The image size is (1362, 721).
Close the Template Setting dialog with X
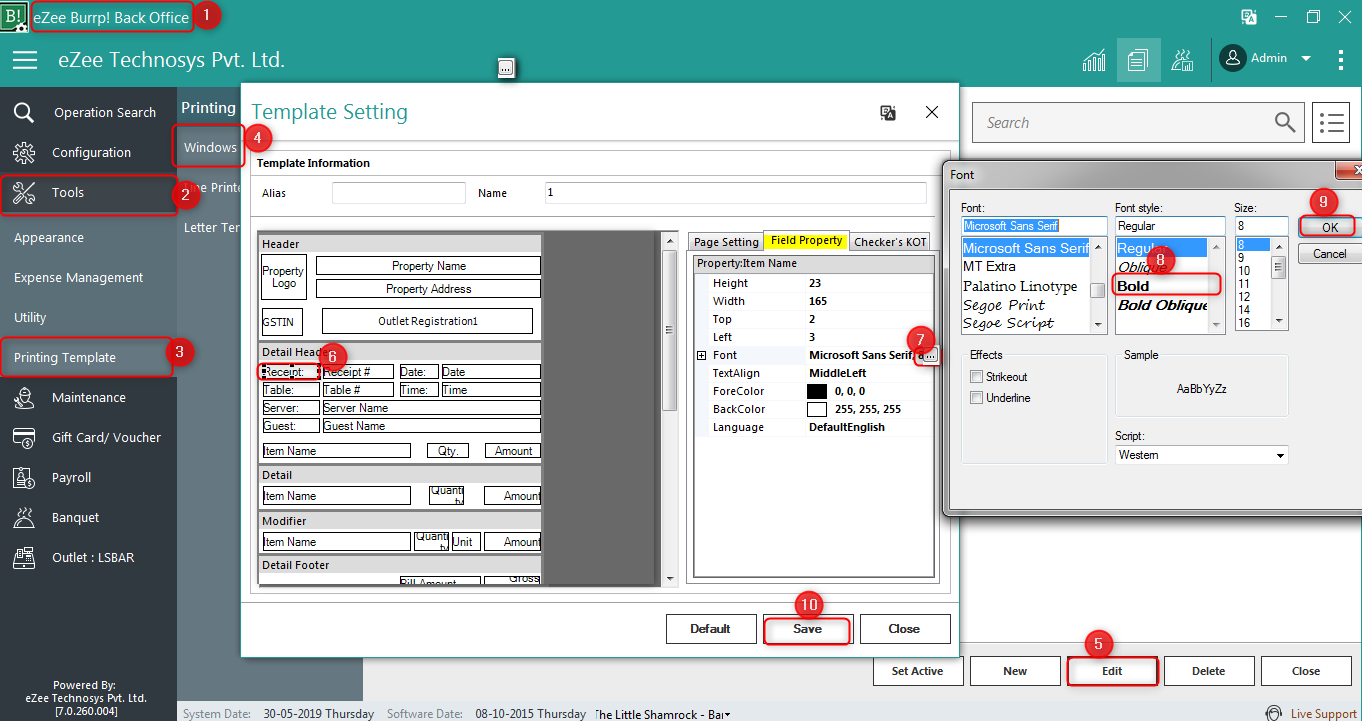(932, 112)
